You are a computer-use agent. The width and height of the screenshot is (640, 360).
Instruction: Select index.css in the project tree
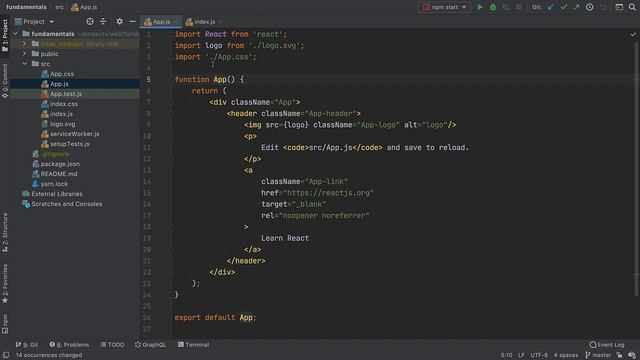pyautogui.click(x=64, y=104)
